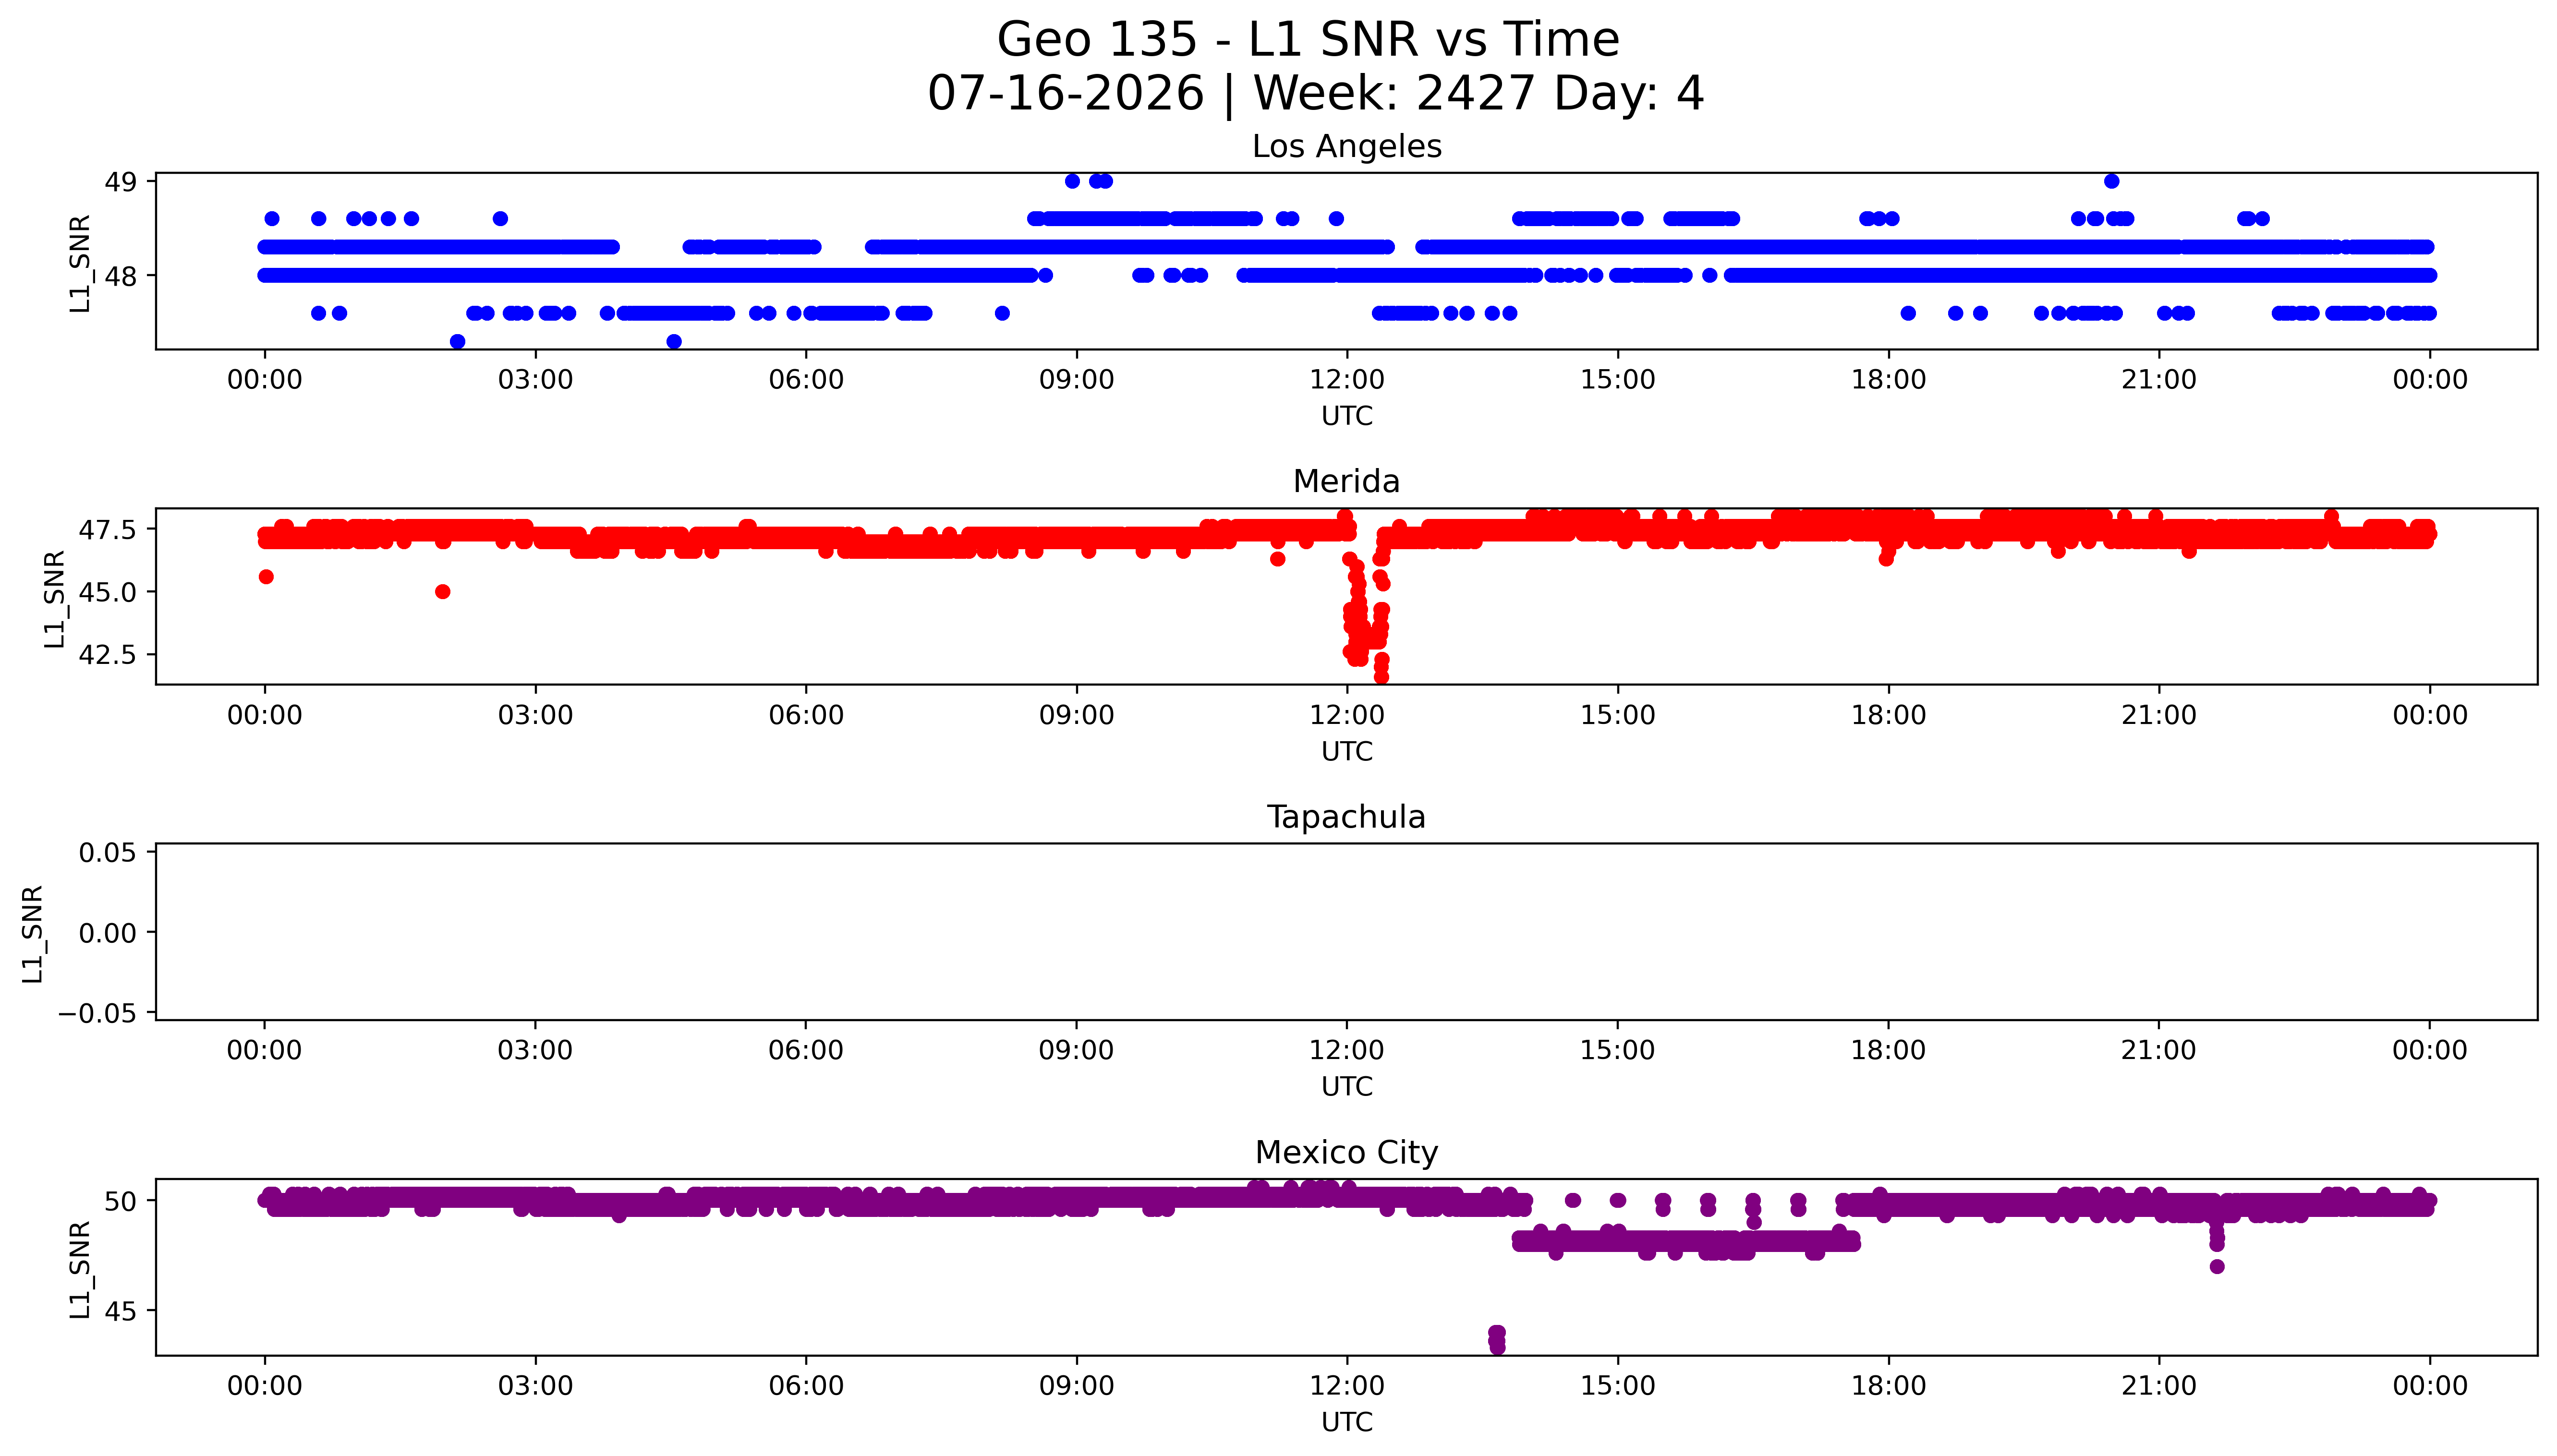Click the date and week subtitle line
The image size is (2557, 1456).
pos(1315,93)
